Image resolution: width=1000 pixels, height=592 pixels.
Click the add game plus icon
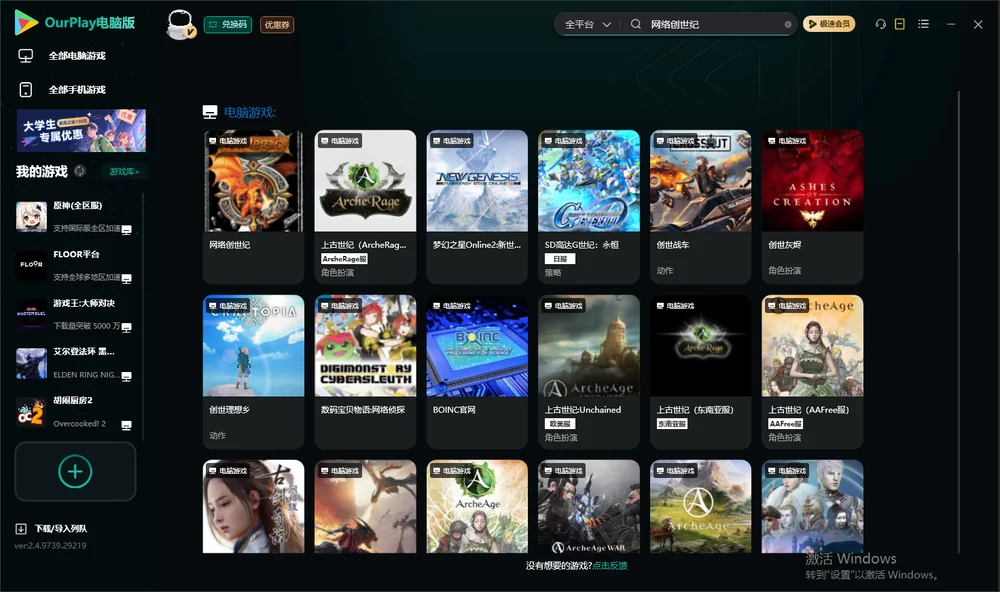click(x=75, y=471)
